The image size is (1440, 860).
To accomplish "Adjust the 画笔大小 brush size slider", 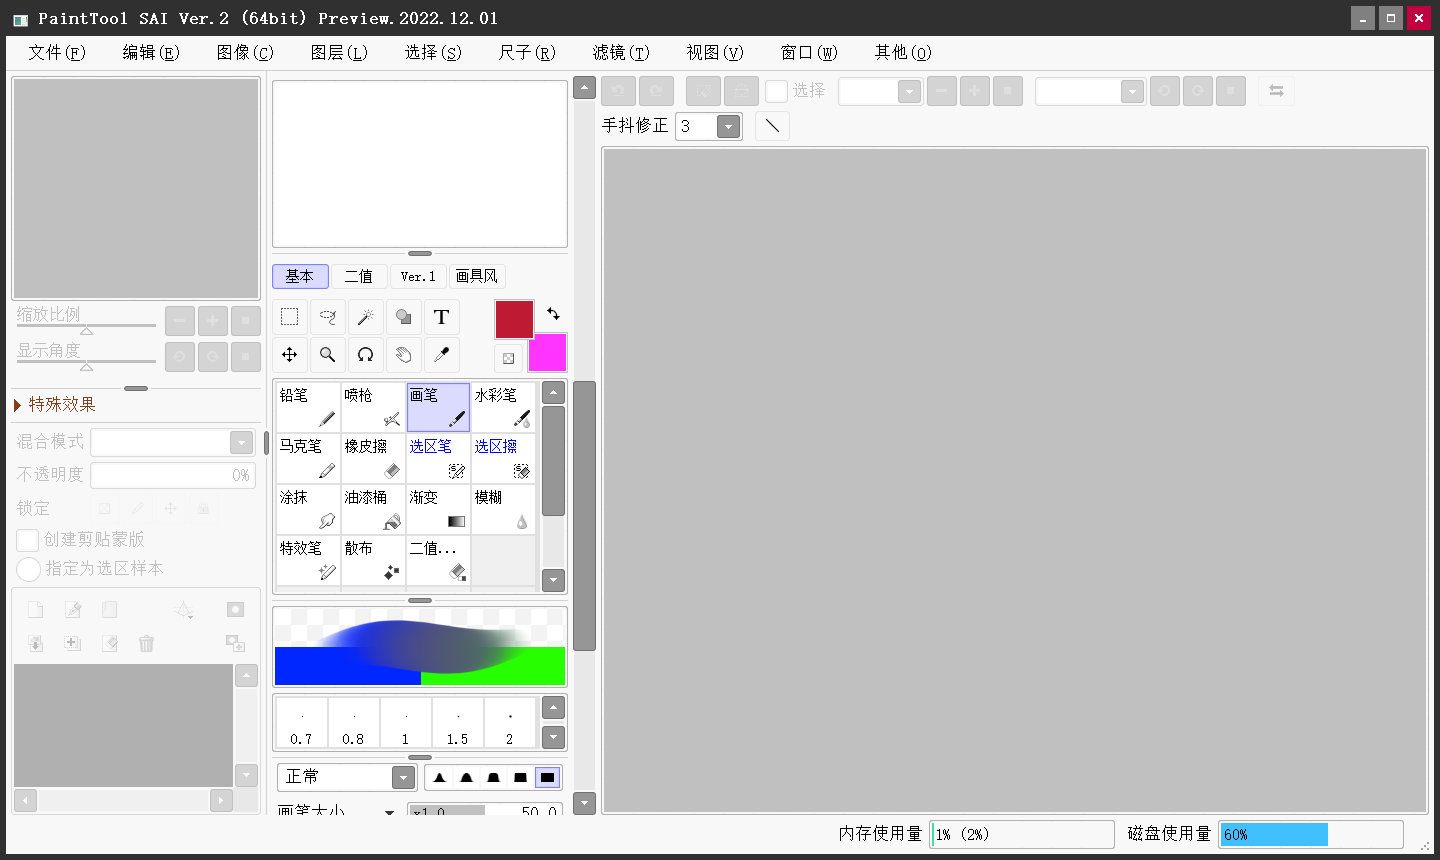I will coord(485,810).
